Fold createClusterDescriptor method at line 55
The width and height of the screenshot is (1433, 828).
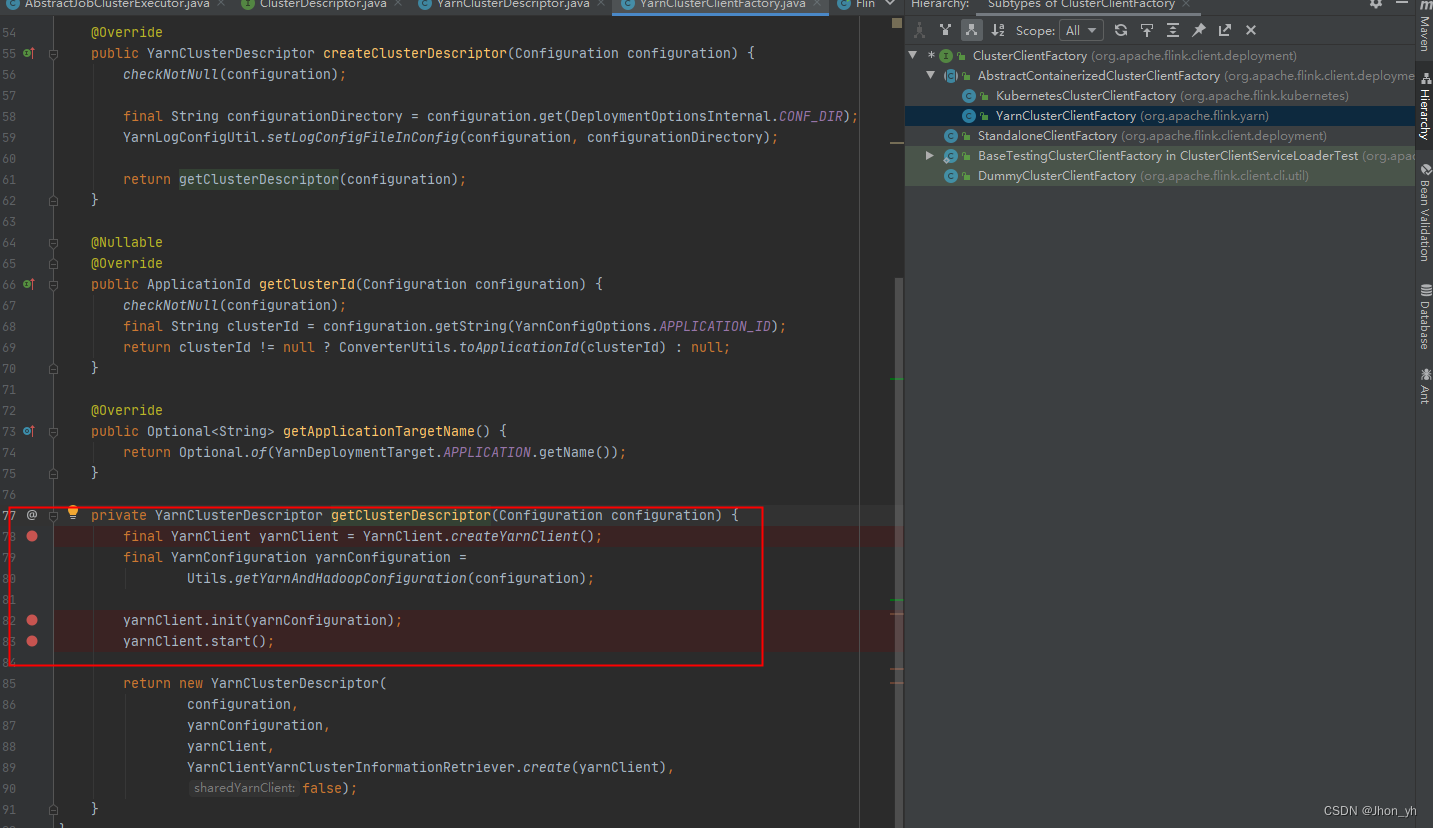click(54, 53)
